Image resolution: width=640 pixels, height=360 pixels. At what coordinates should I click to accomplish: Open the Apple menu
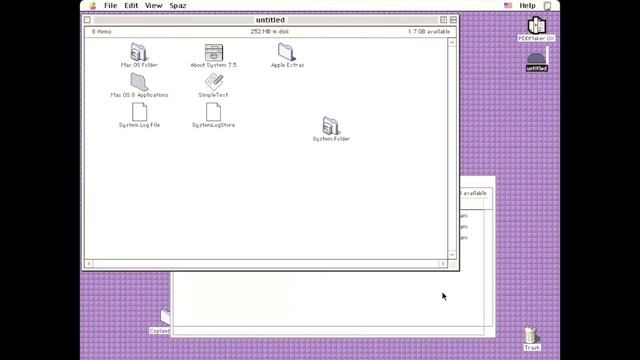pos(93,6)
